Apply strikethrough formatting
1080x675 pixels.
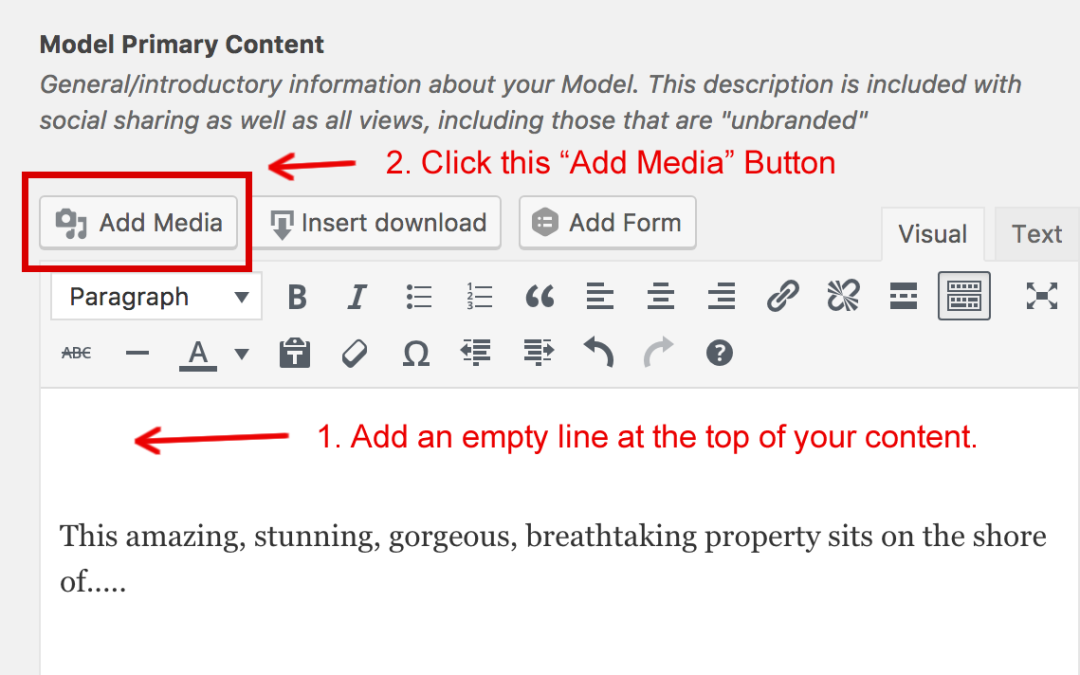pyautogui.click(x=75, y=352)
